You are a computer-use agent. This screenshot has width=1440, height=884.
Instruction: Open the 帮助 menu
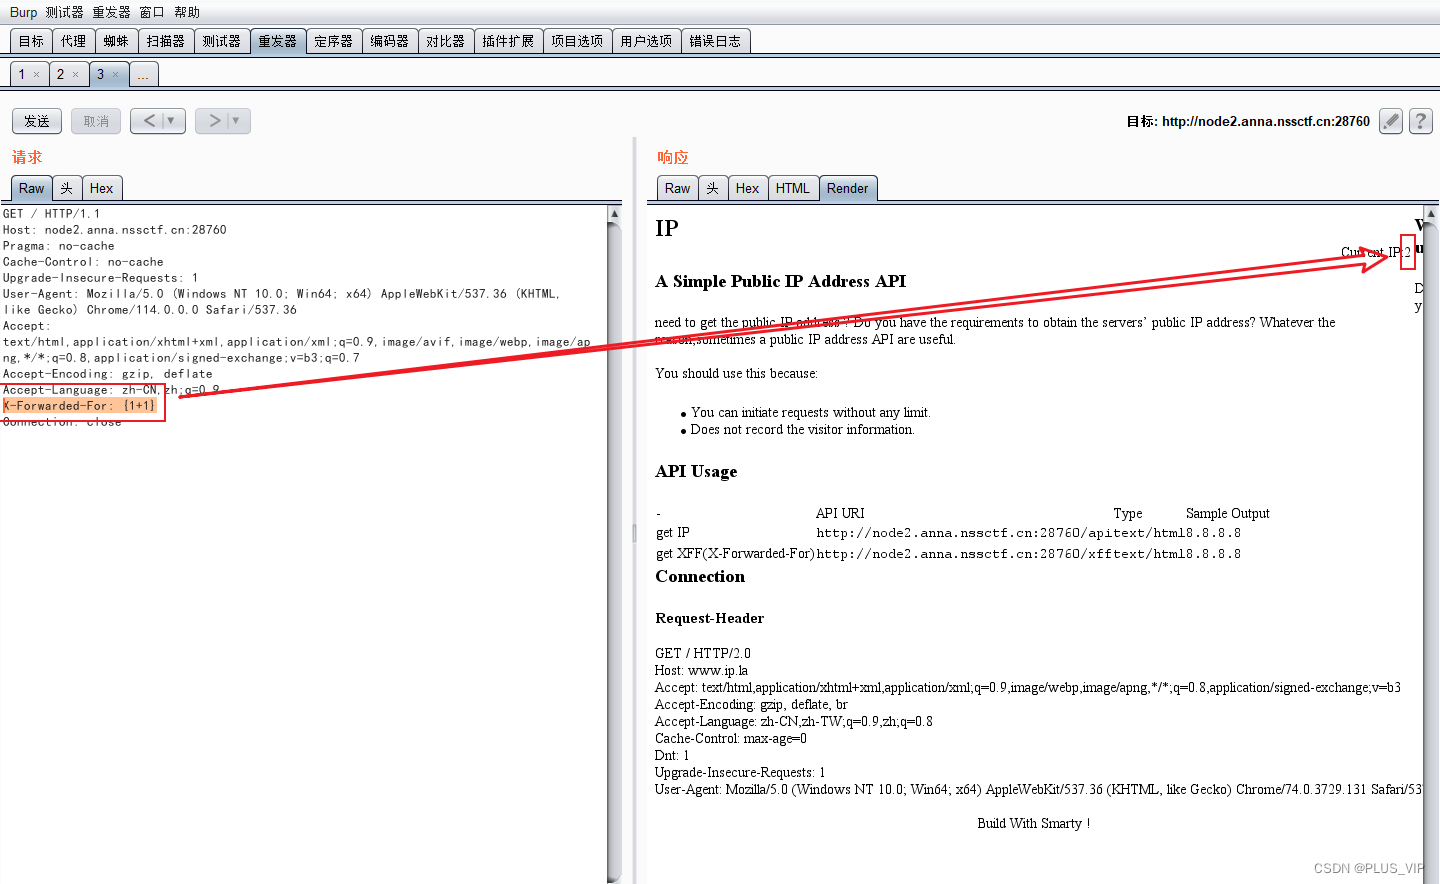pyautogui.click(x=187, y=12)
